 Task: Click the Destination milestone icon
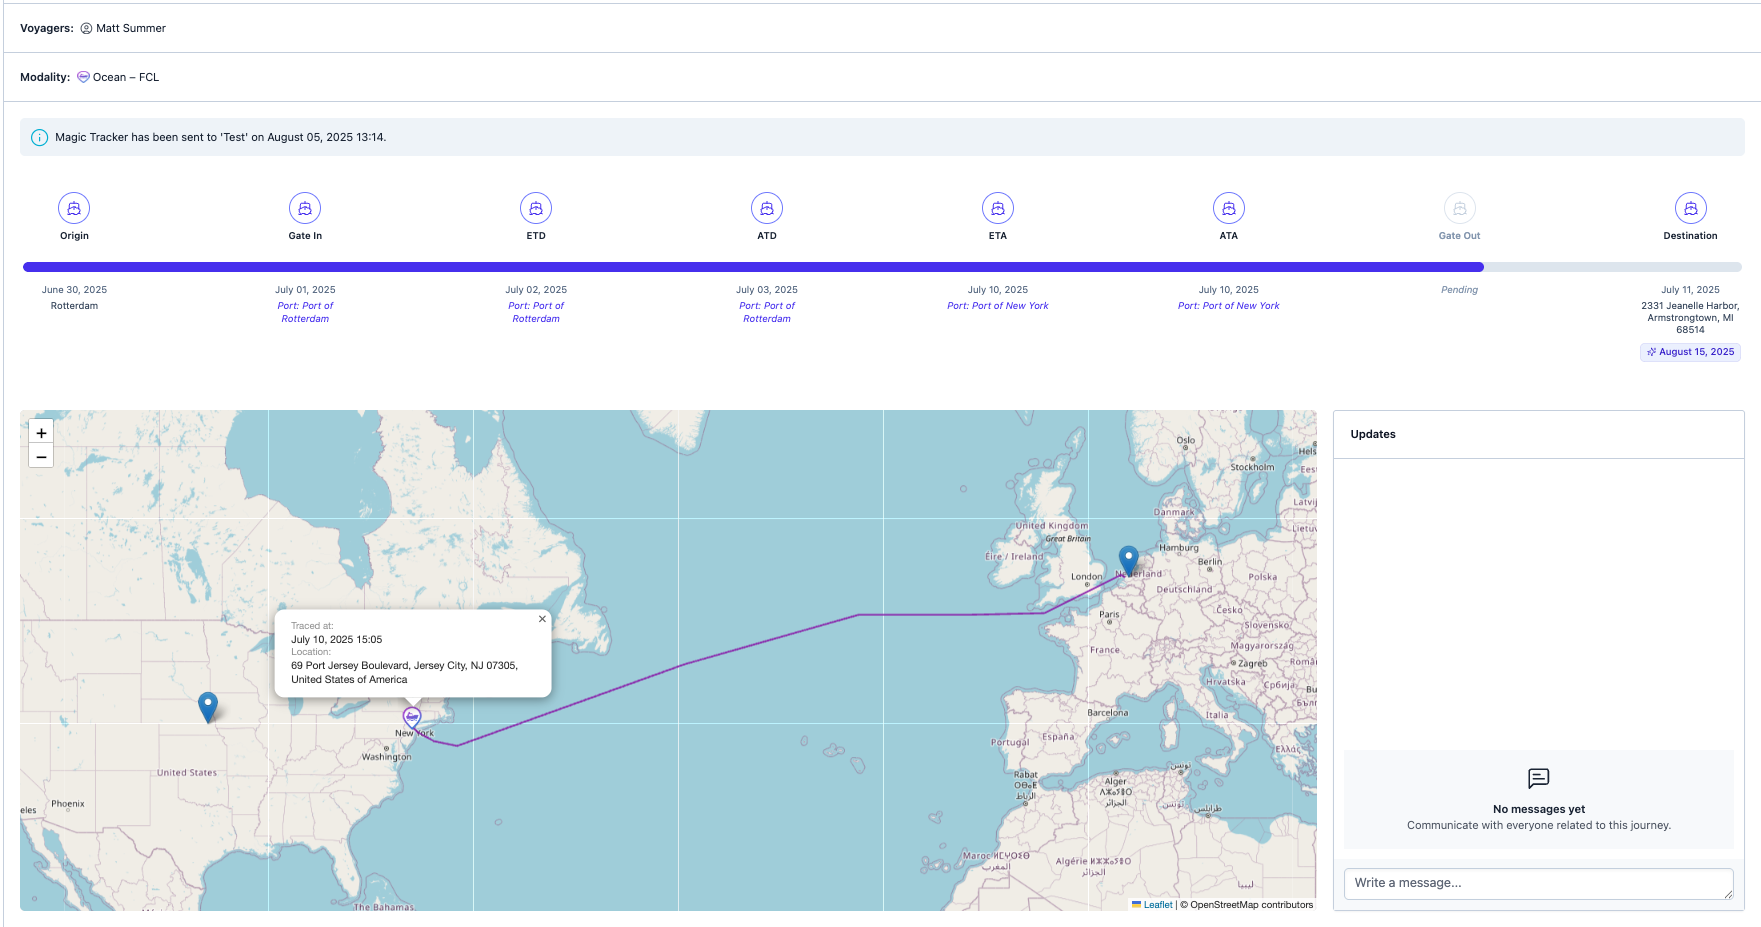click(x=1691, y=208)
